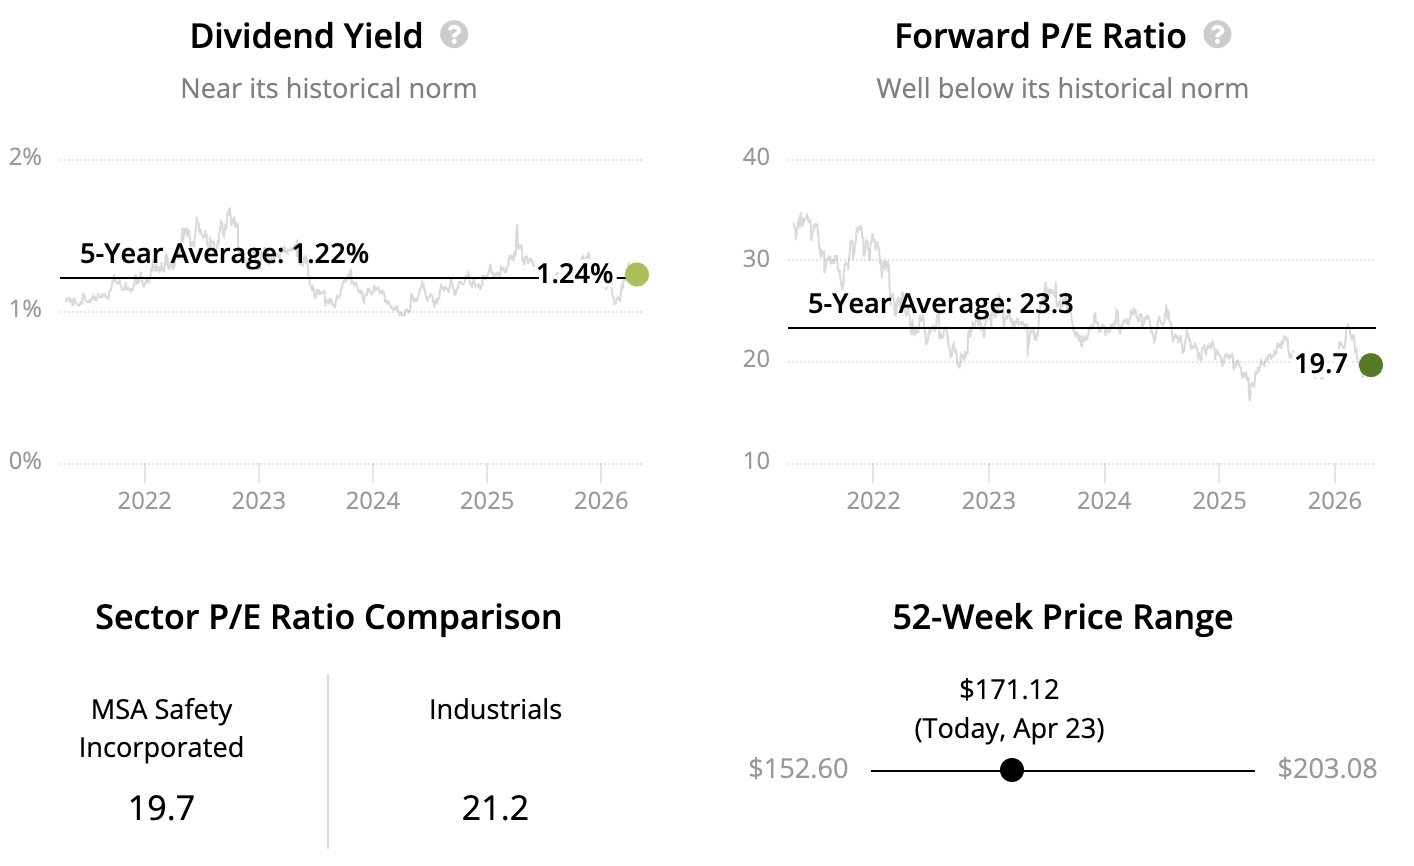Click the MSA Safety Incorporated label
This screenshot has height=866, width=1414.
tap(161, 728)
